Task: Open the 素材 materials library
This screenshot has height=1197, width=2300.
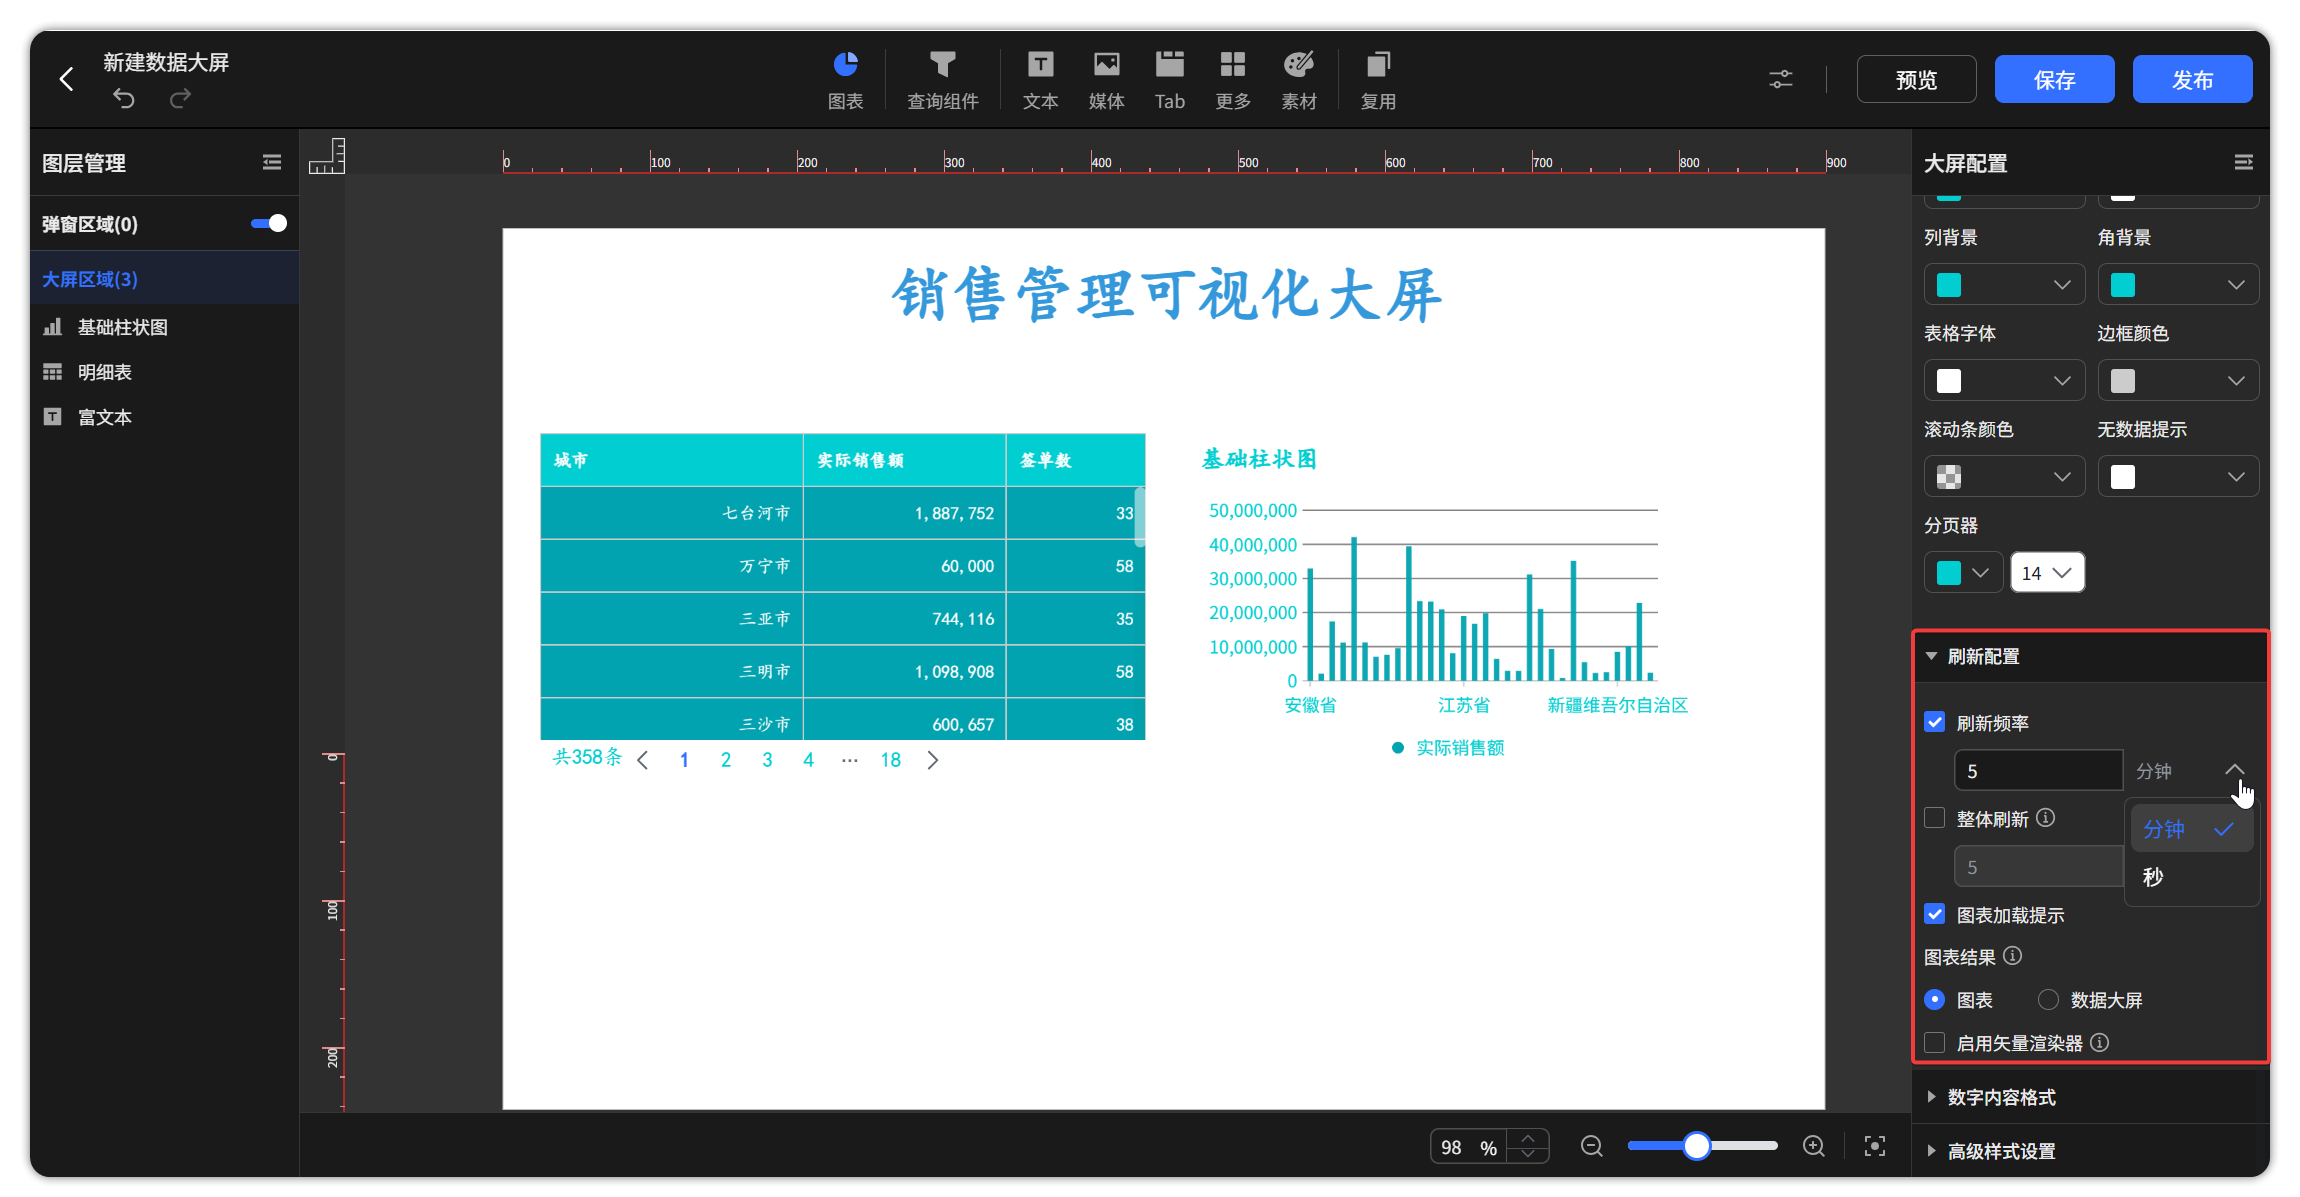Action: click(x=1299, y=80)
